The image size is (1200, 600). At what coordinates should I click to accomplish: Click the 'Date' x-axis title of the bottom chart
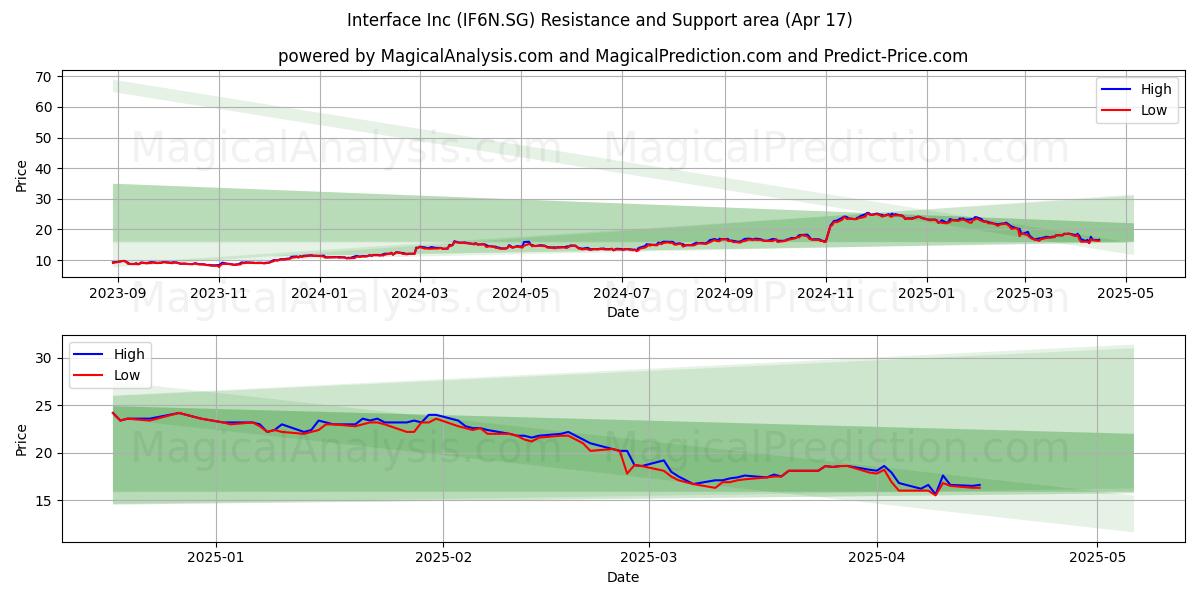click(623, 577)
